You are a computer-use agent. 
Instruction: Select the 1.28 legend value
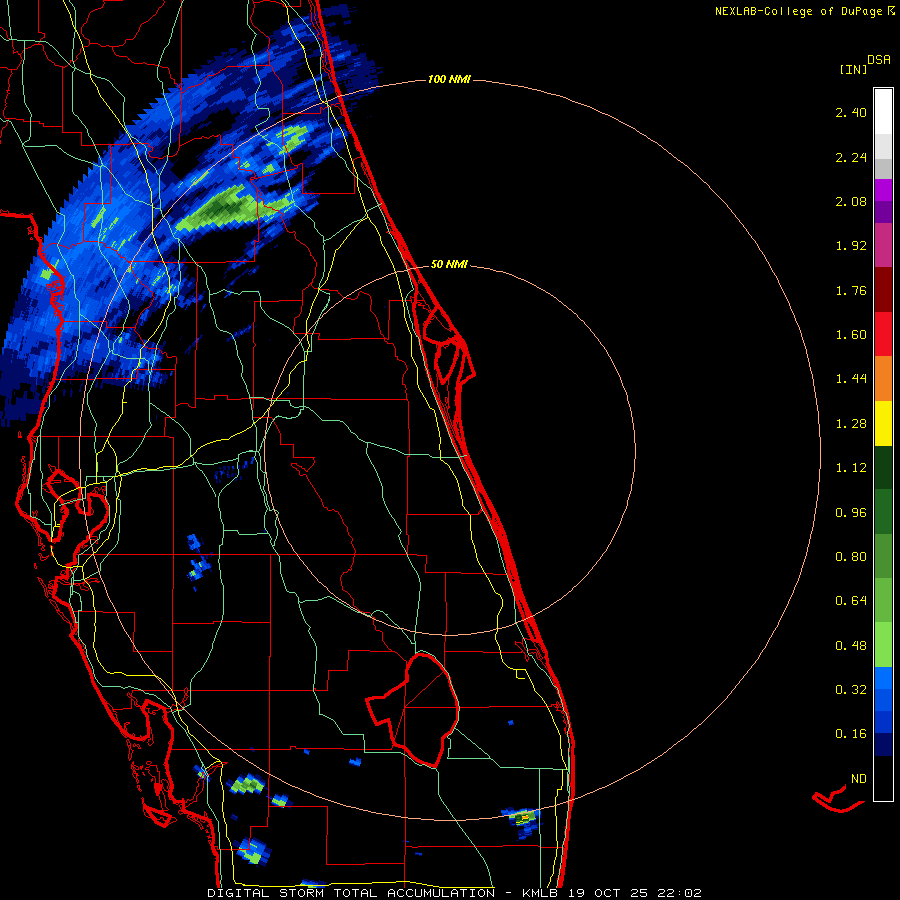(851, 424)
